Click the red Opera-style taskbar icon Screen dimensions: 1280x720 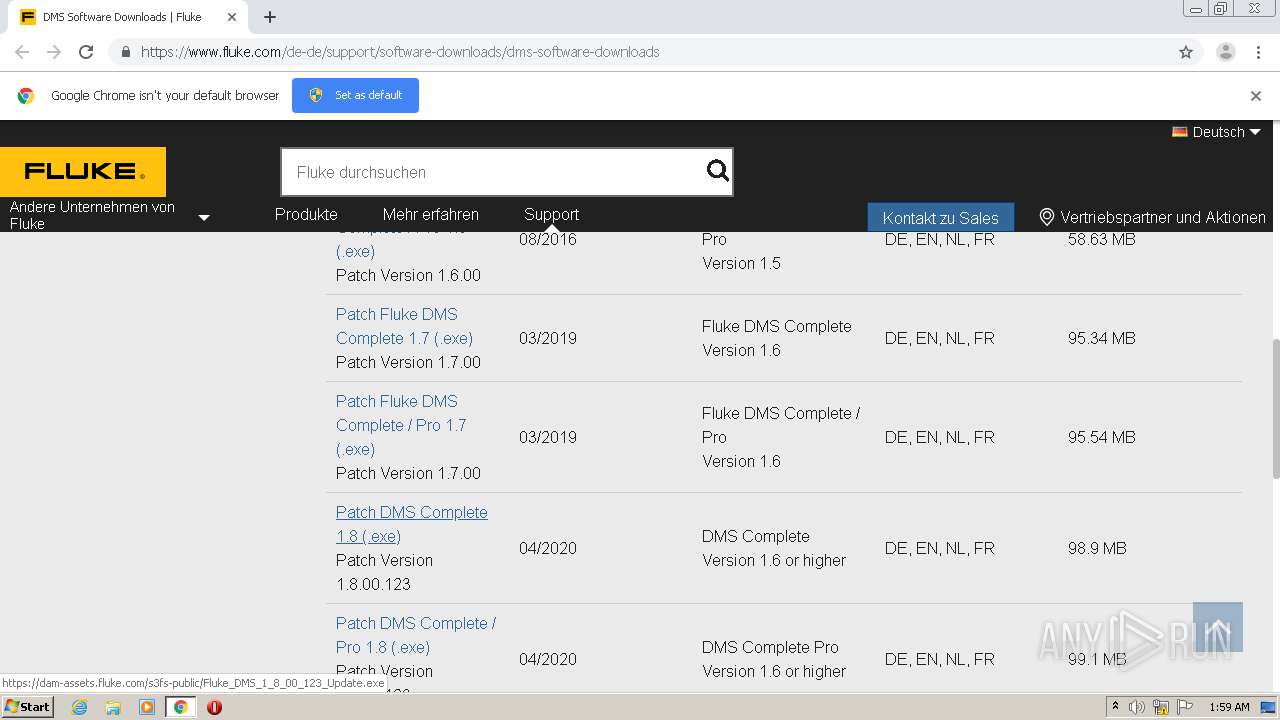pyautogui.click(x=214, y=707)
